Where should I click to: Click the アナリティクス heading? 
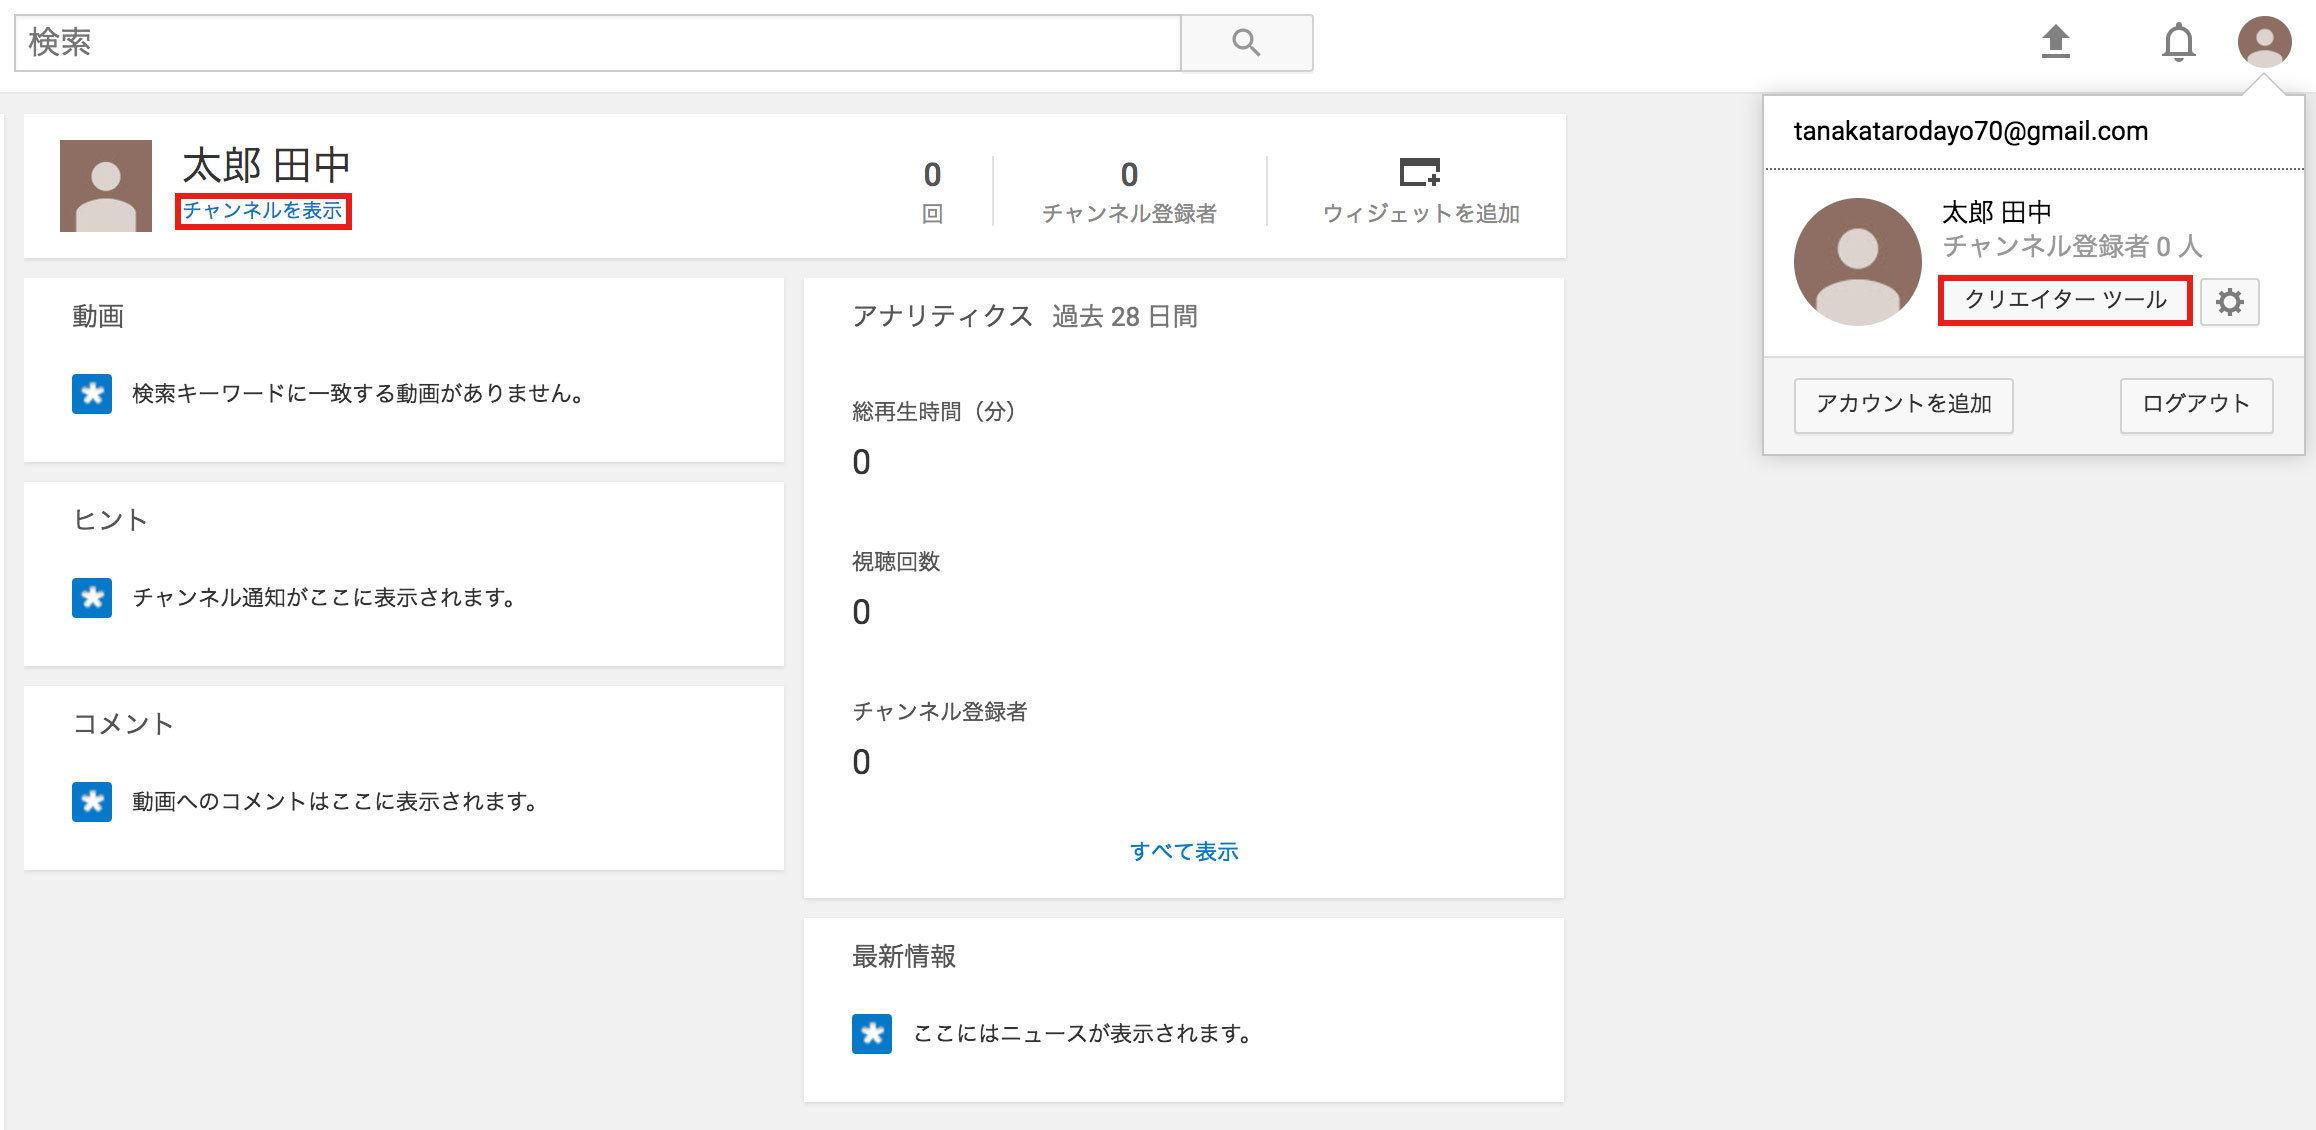(x=942, y=317)
